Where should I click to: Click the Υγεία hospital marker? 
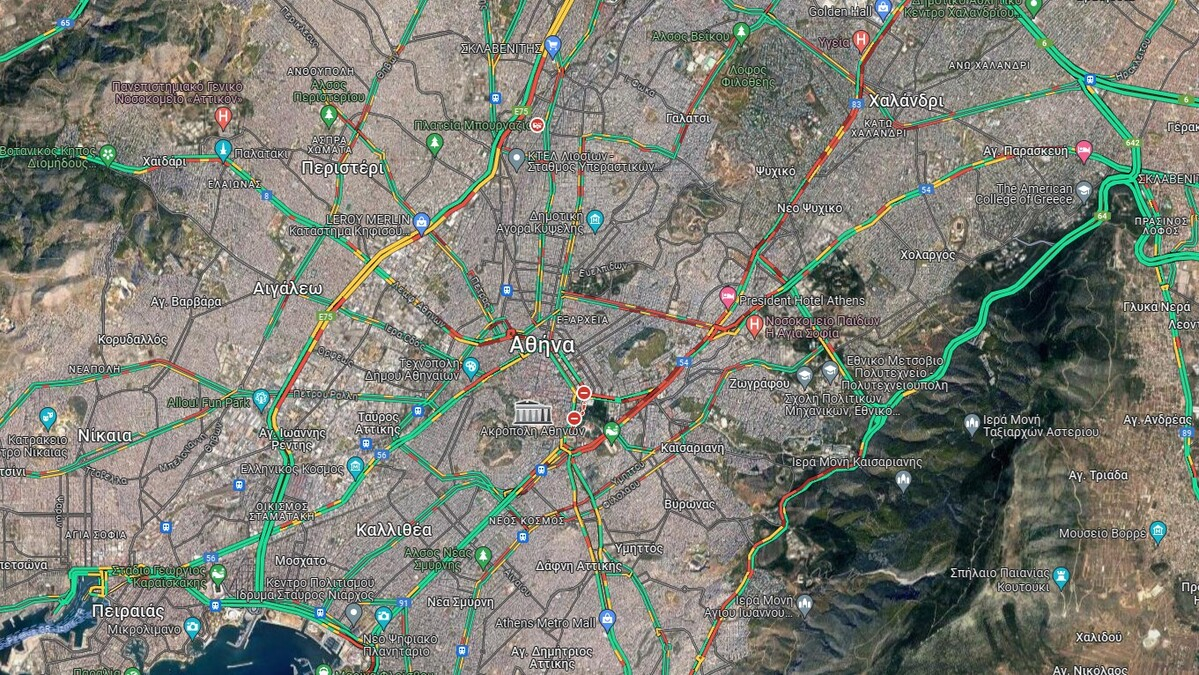click(862, 40)
